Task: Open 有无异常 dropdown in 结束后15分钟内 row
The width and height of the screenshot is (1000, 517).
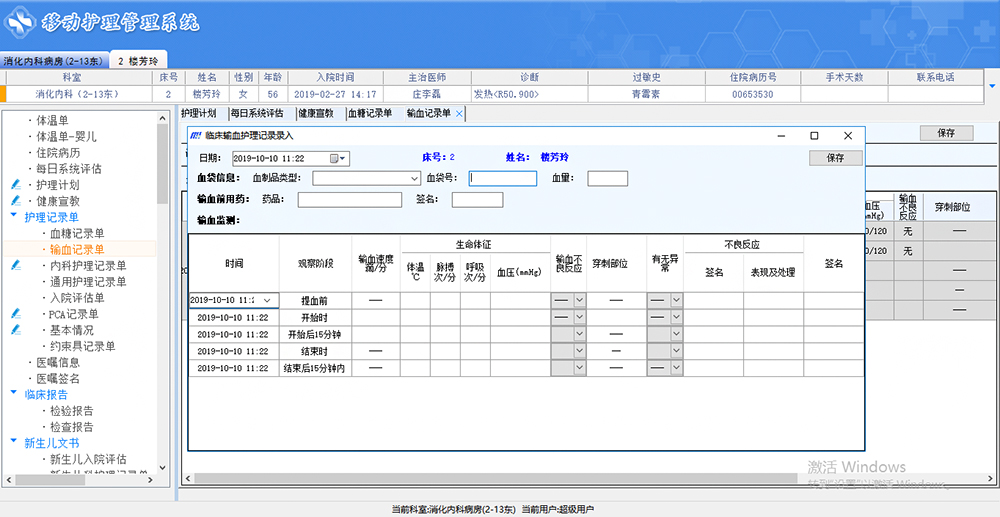Action: pyautogui.click(x=676, y=368)
